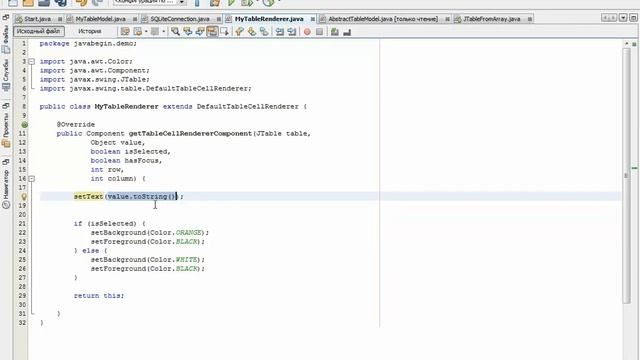Shift line left icon
Image resolution: width=640 pixels, height=360 pixels.
pyautogui.click(x=280, y=31)
